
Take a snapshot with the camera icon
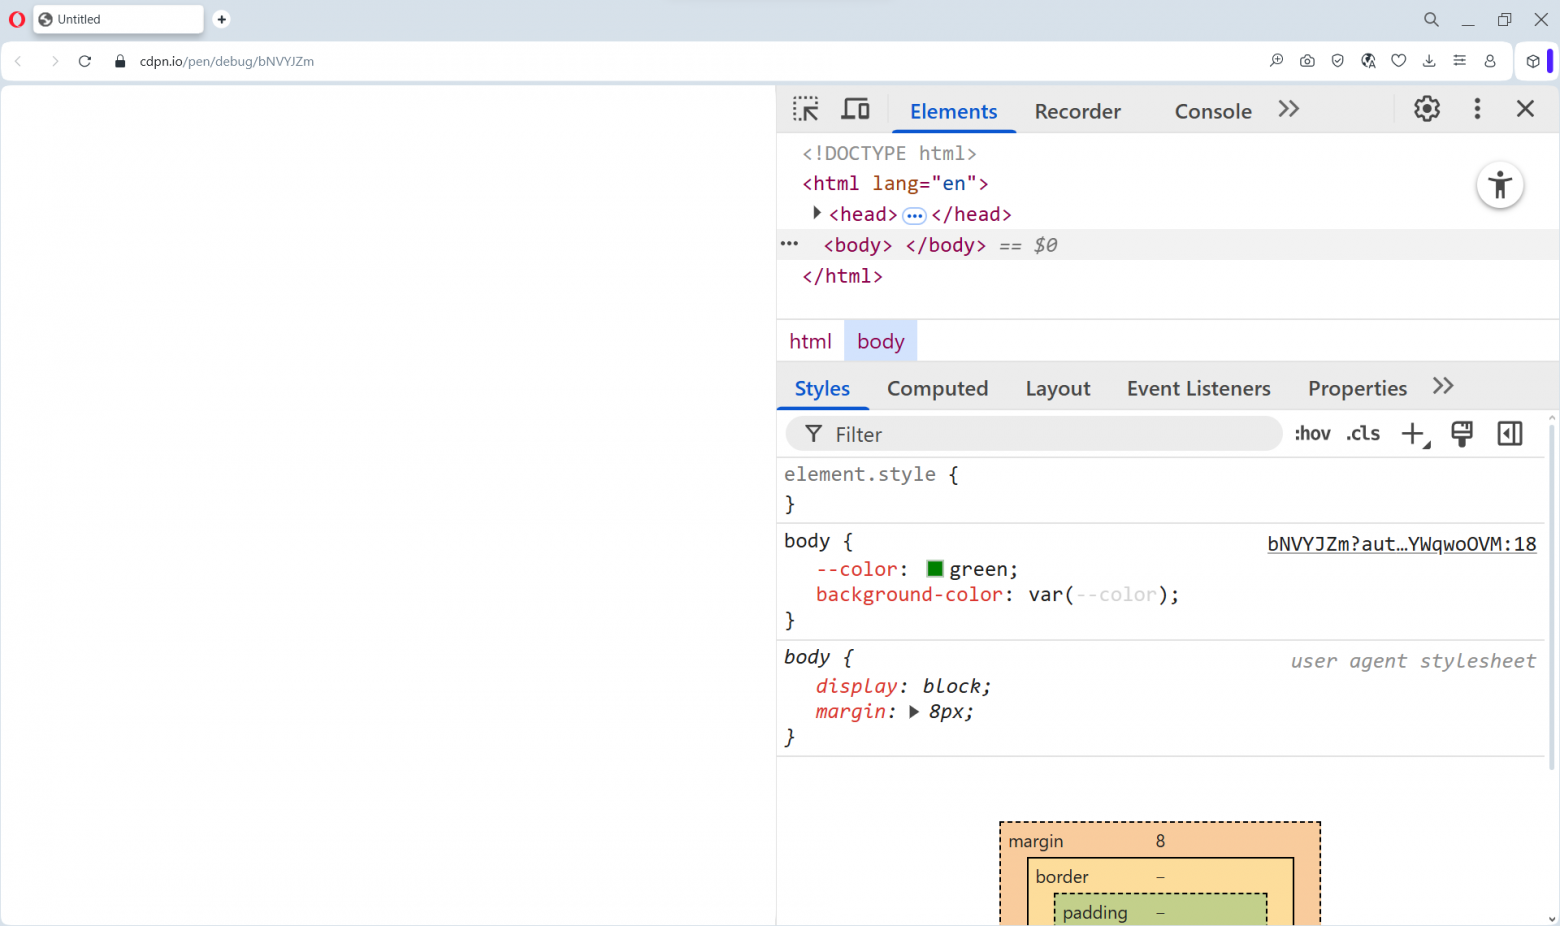point(1307,61)
